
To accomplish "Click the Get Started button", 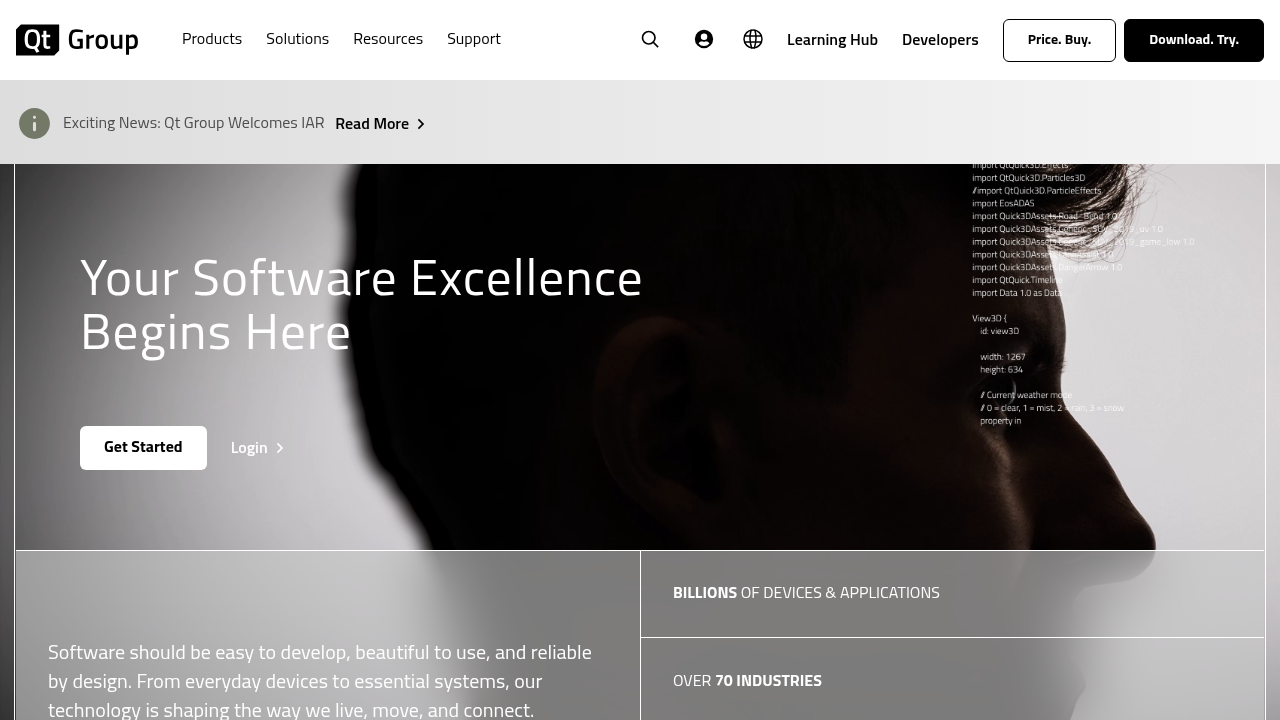I will coord(143,447).
